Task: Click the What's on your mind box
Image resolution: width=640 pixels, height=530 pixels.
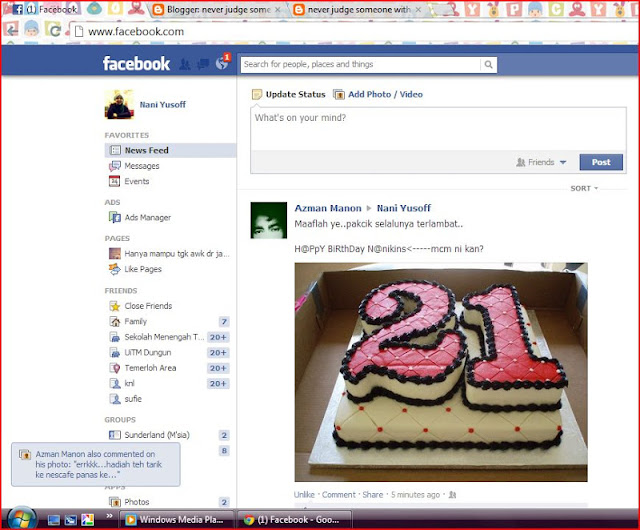Action: [x=438, y=129]
